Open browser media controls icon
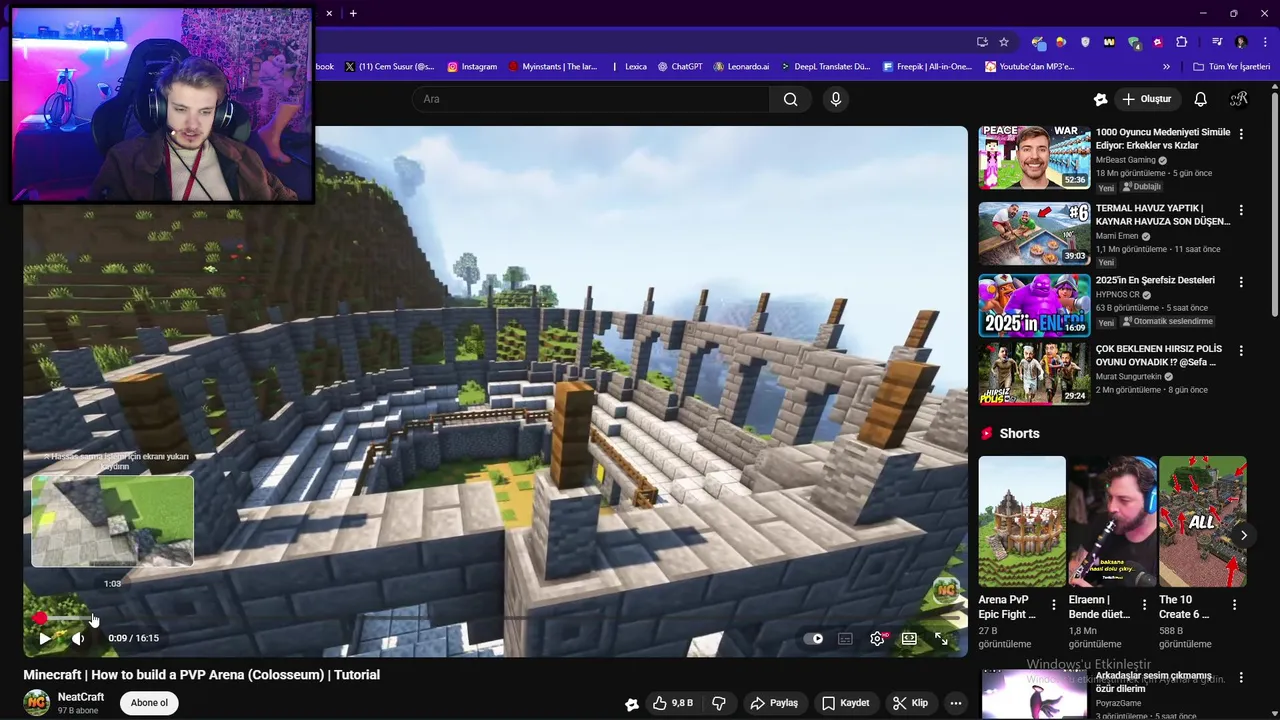 point(1217,42)
